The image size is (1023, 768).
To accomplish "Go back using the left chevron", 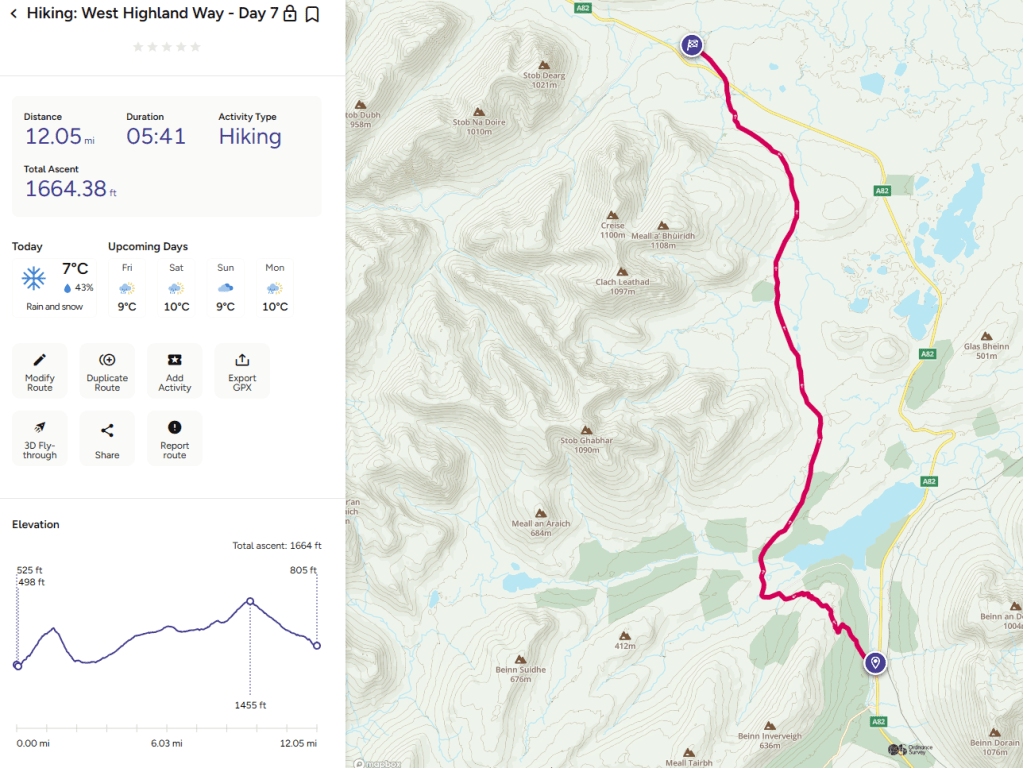I will click(13, 14).
